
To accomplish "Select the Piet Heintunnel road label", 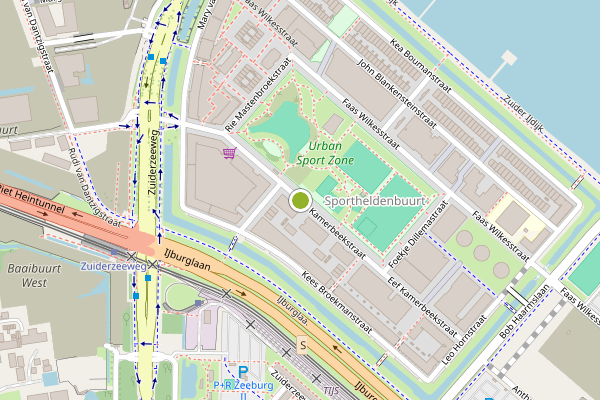I will click(x=31, y=198).
